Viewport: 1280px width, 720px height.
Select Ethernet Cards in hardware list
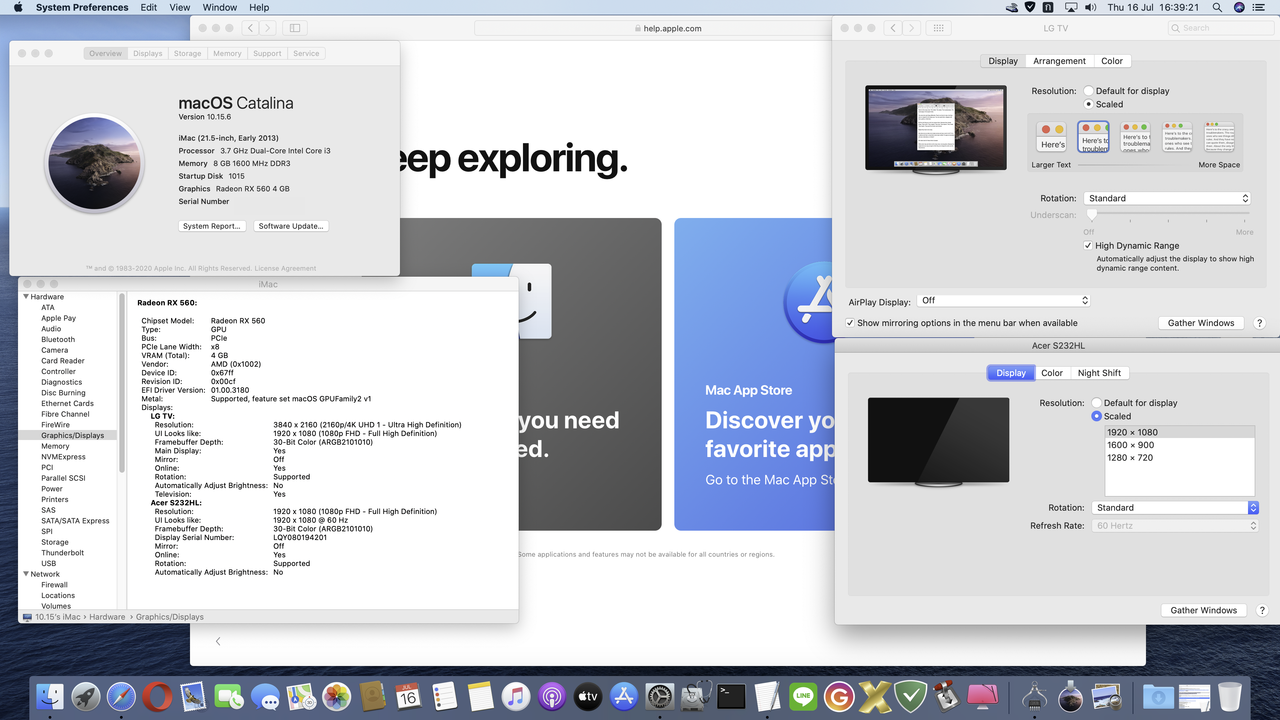[67, 403]
